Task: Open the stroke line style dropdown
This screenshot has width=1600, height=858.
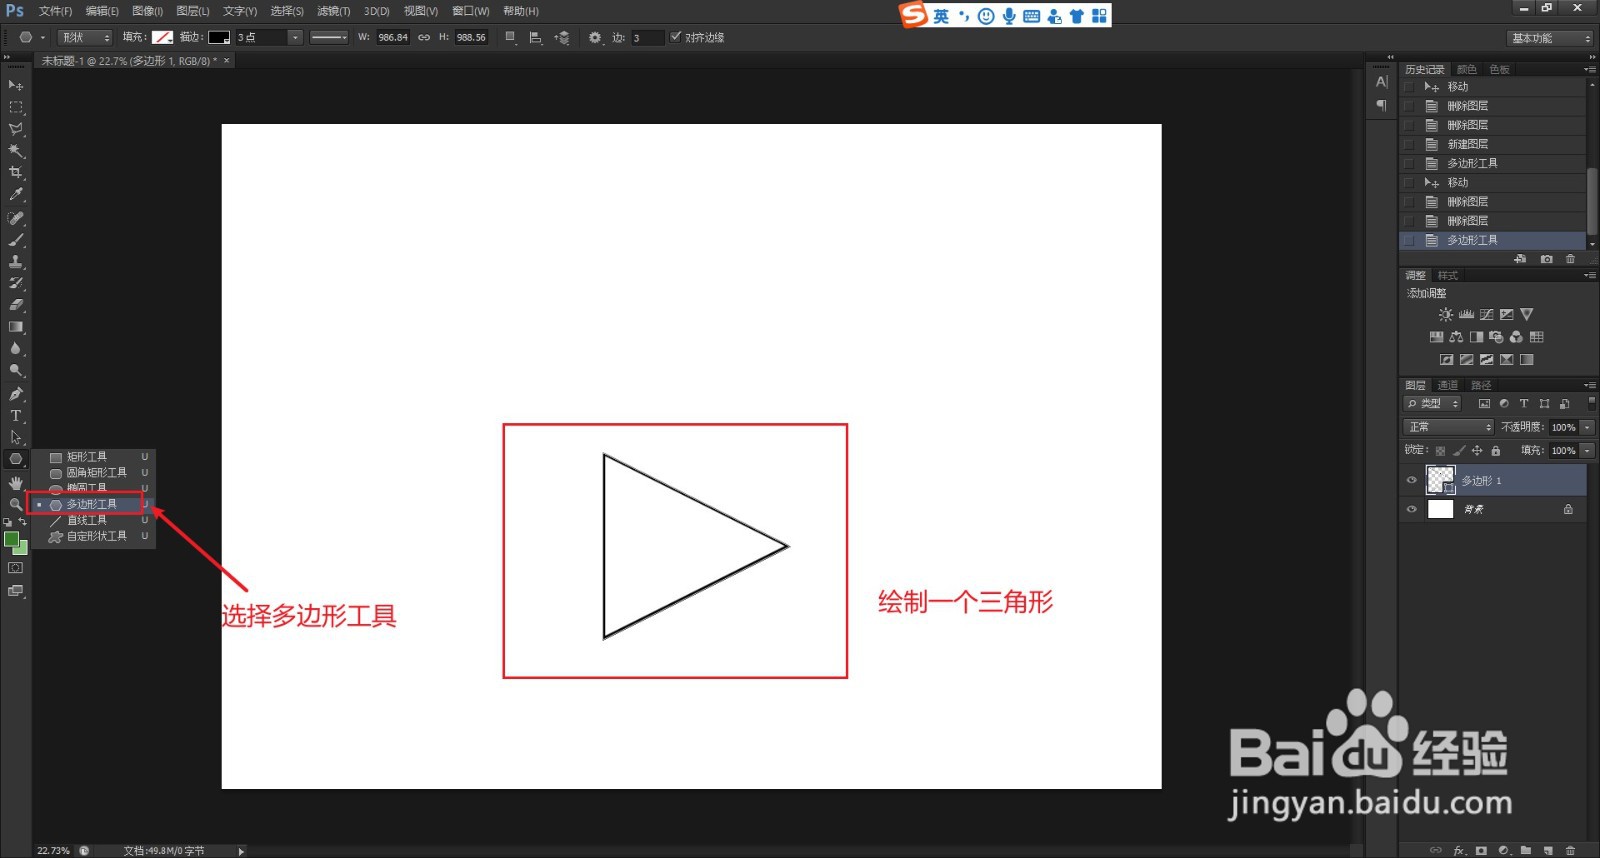Action: tap(328, 37)
